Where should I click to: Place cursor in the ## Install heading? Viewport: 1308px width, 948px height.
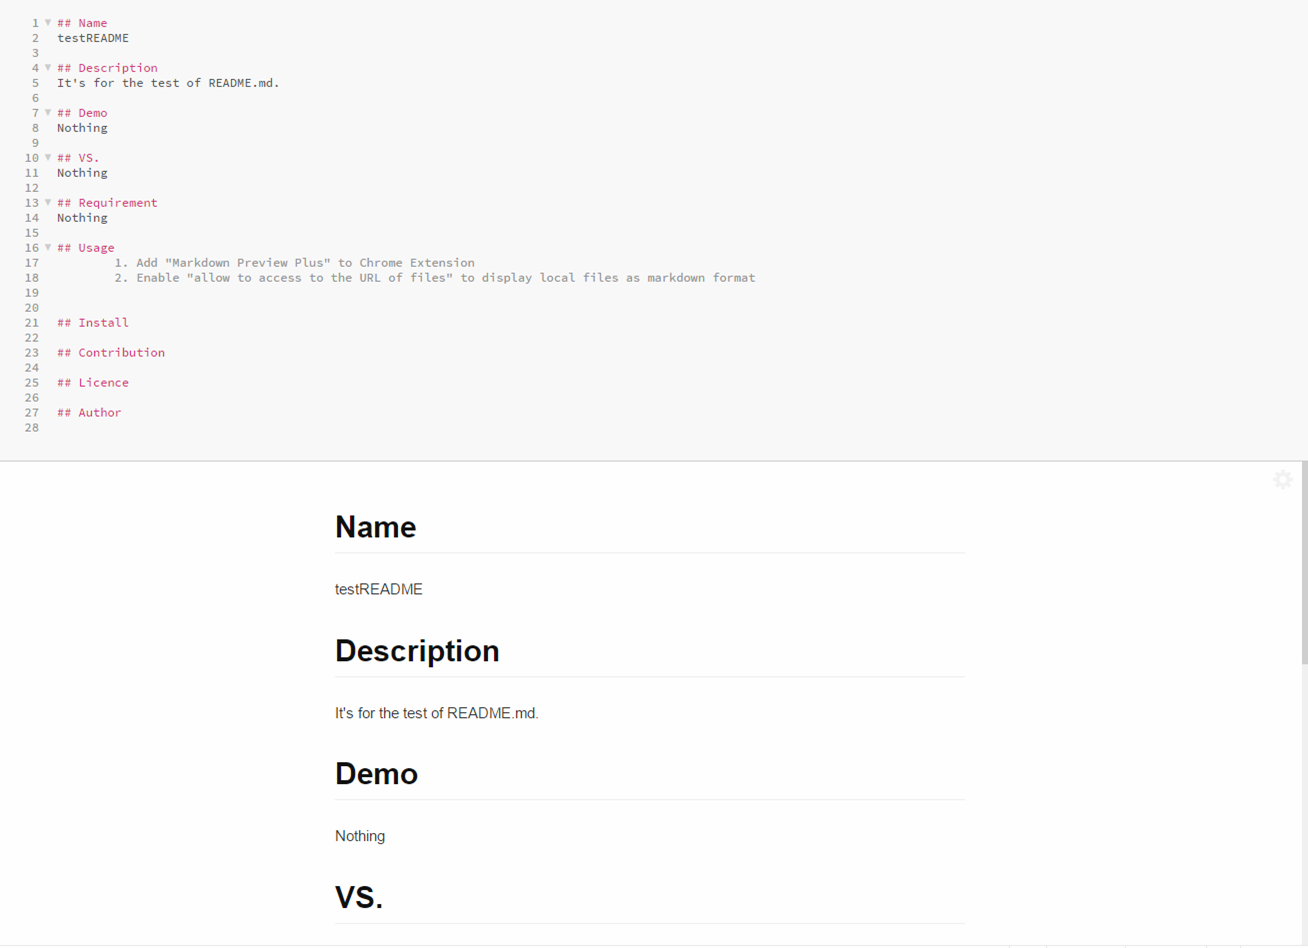pos(92,322)
